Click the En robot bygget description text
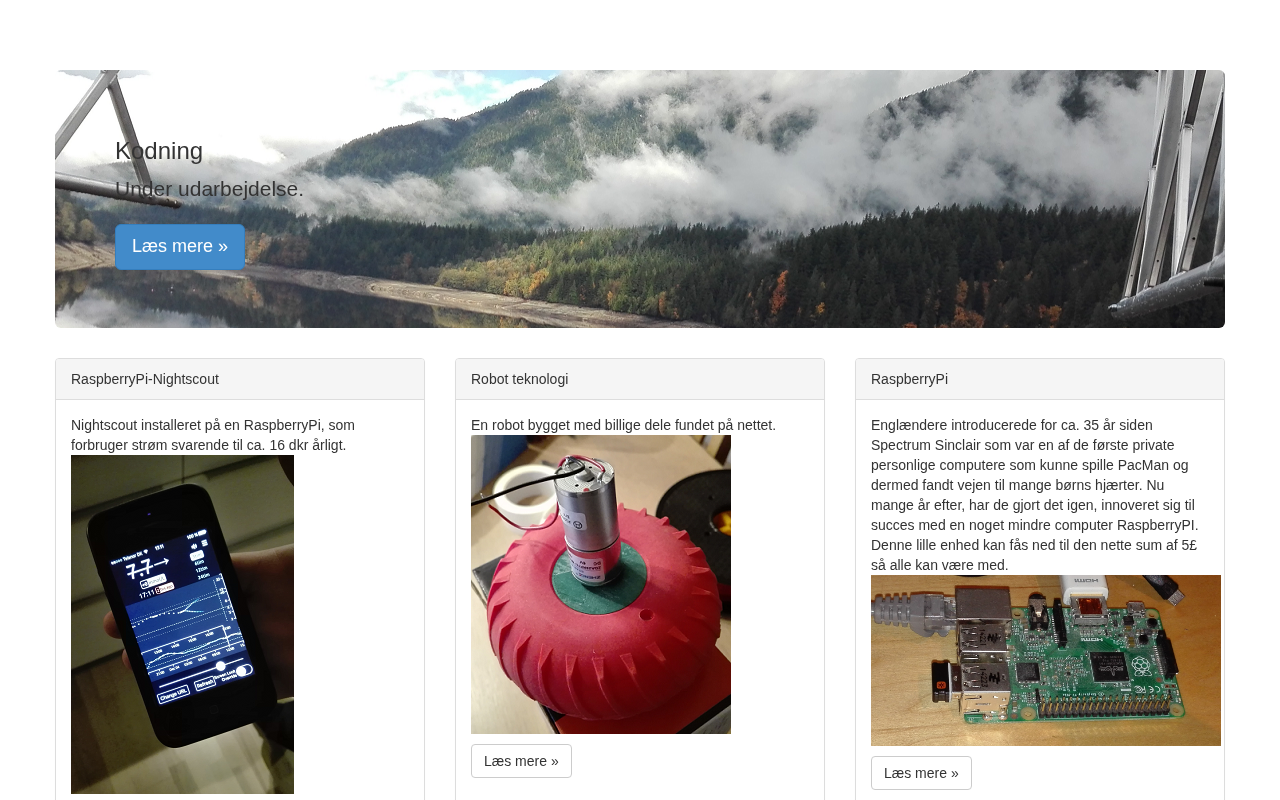The height and width of the screenshot is (800, 1280). pyautogui.click(x=623, y=425)
